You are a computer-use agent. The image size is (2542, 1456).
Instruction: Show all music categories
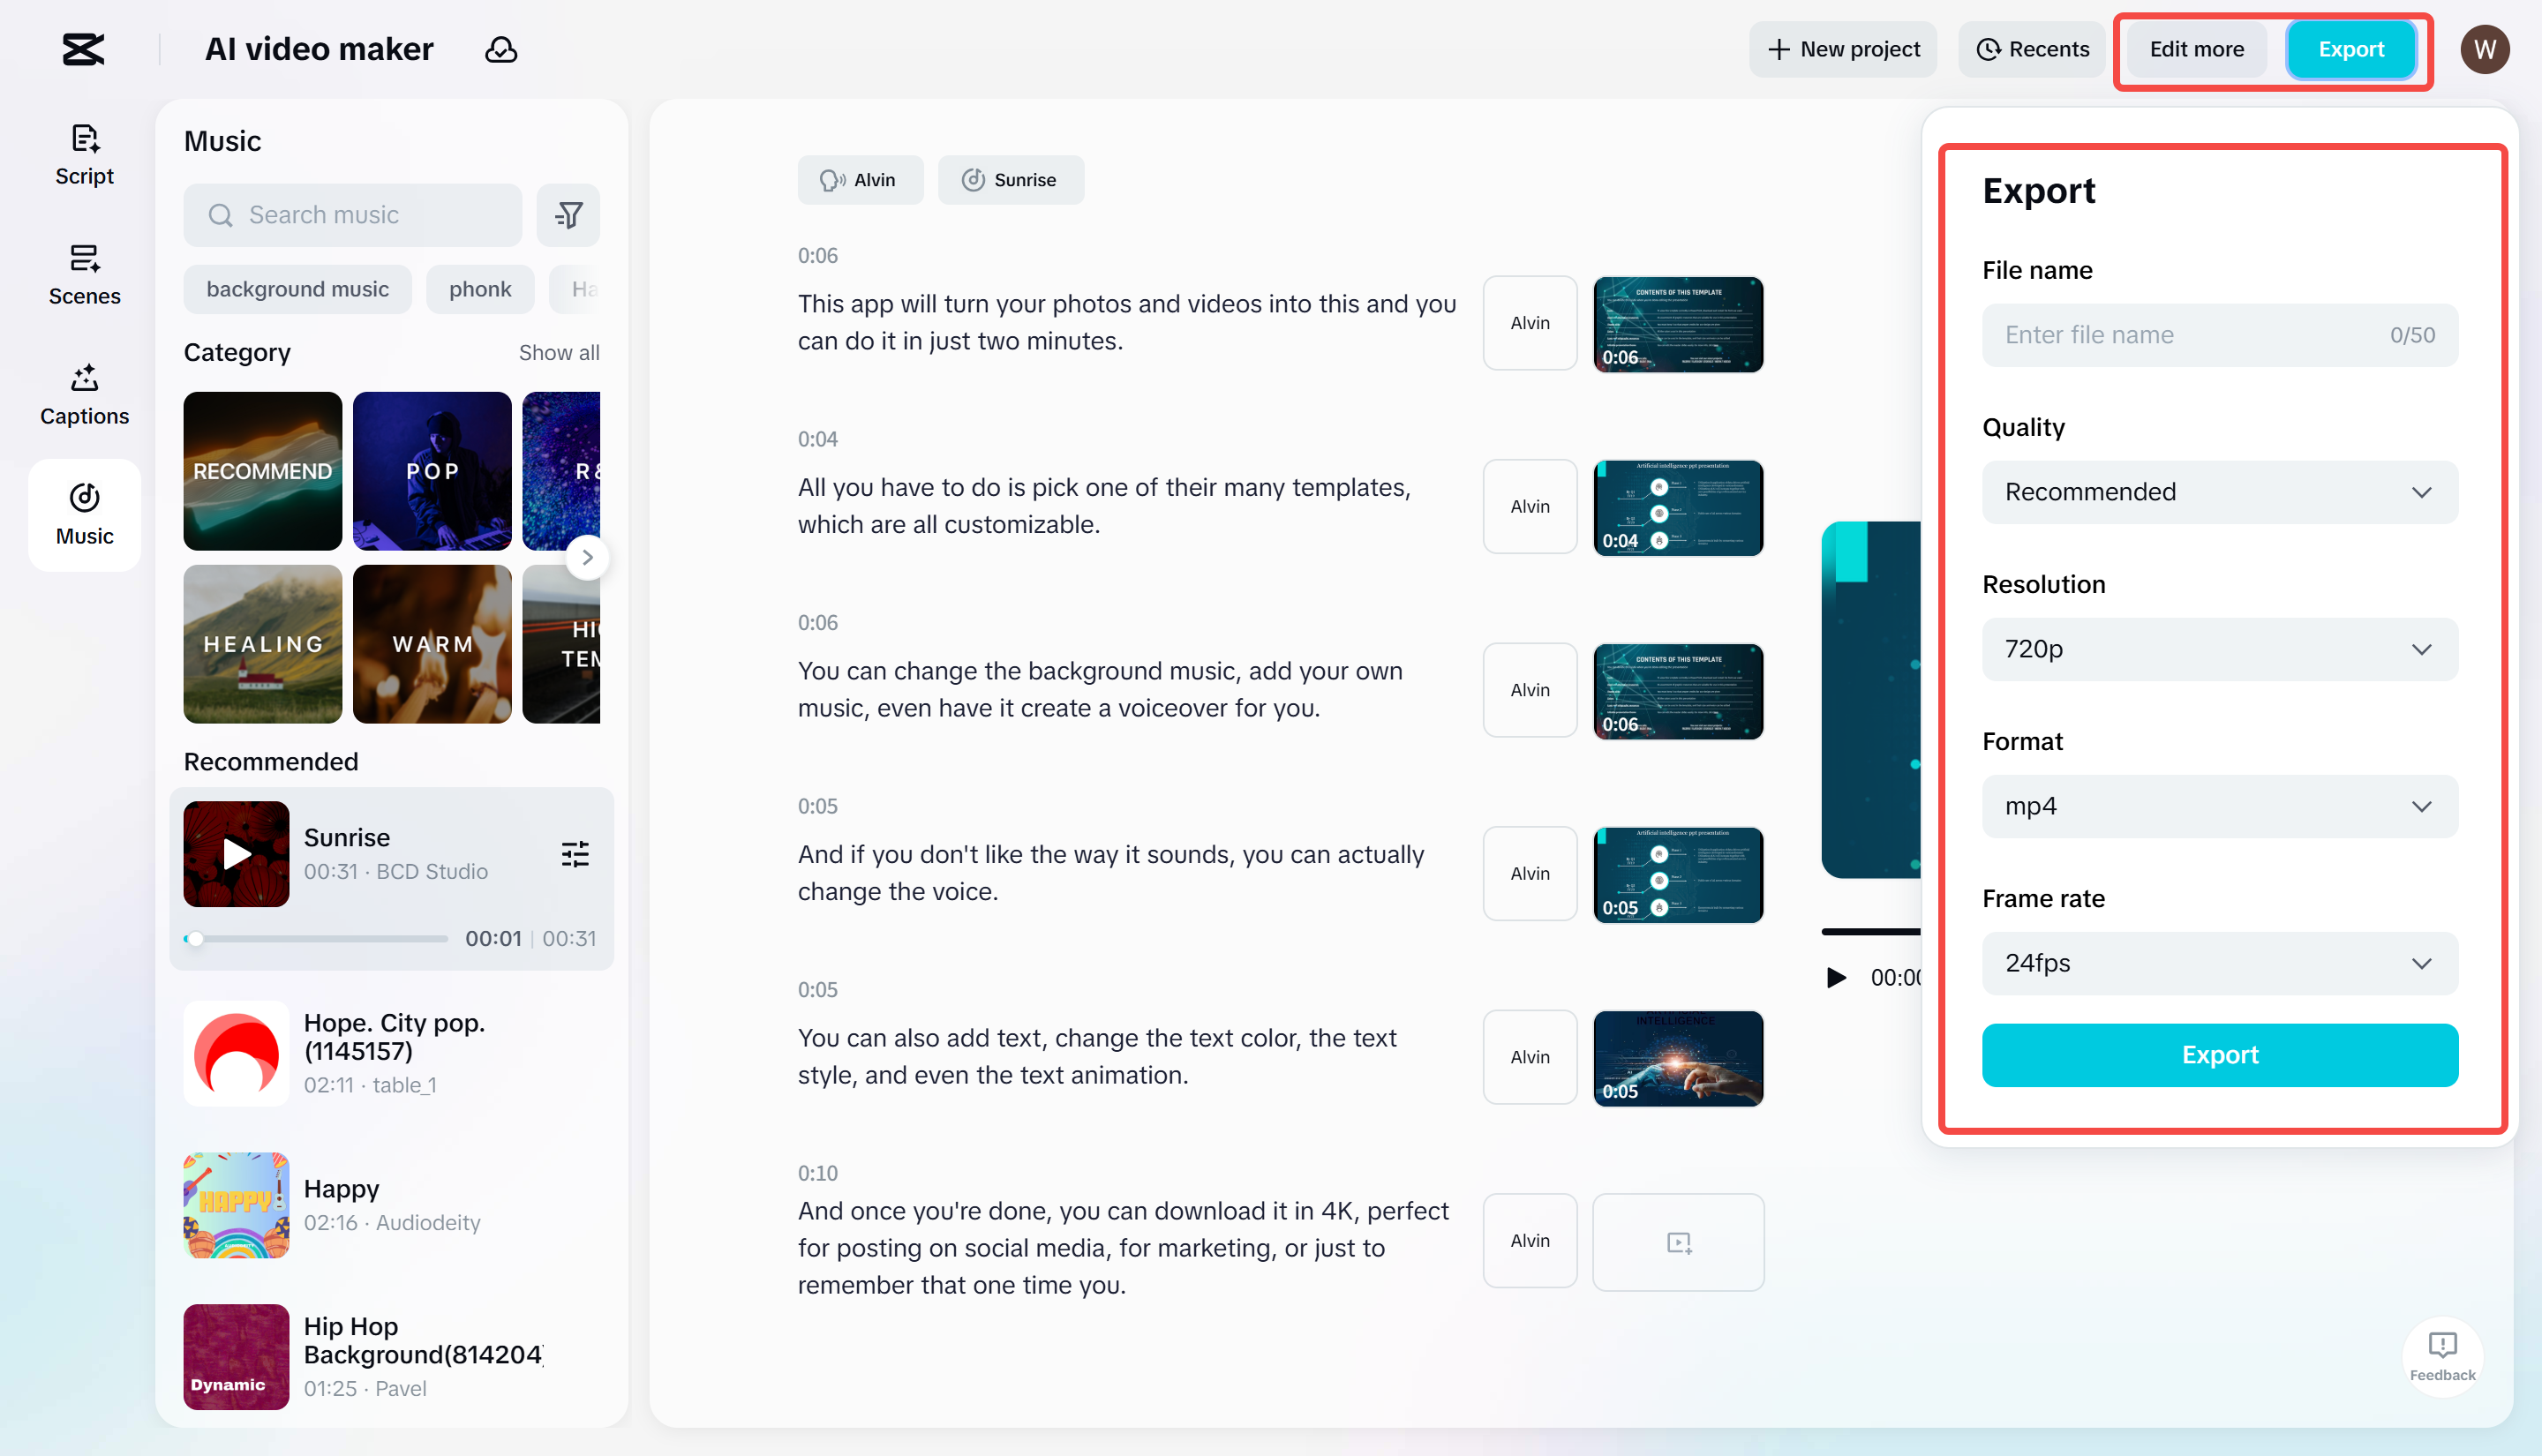pos(558,352)
